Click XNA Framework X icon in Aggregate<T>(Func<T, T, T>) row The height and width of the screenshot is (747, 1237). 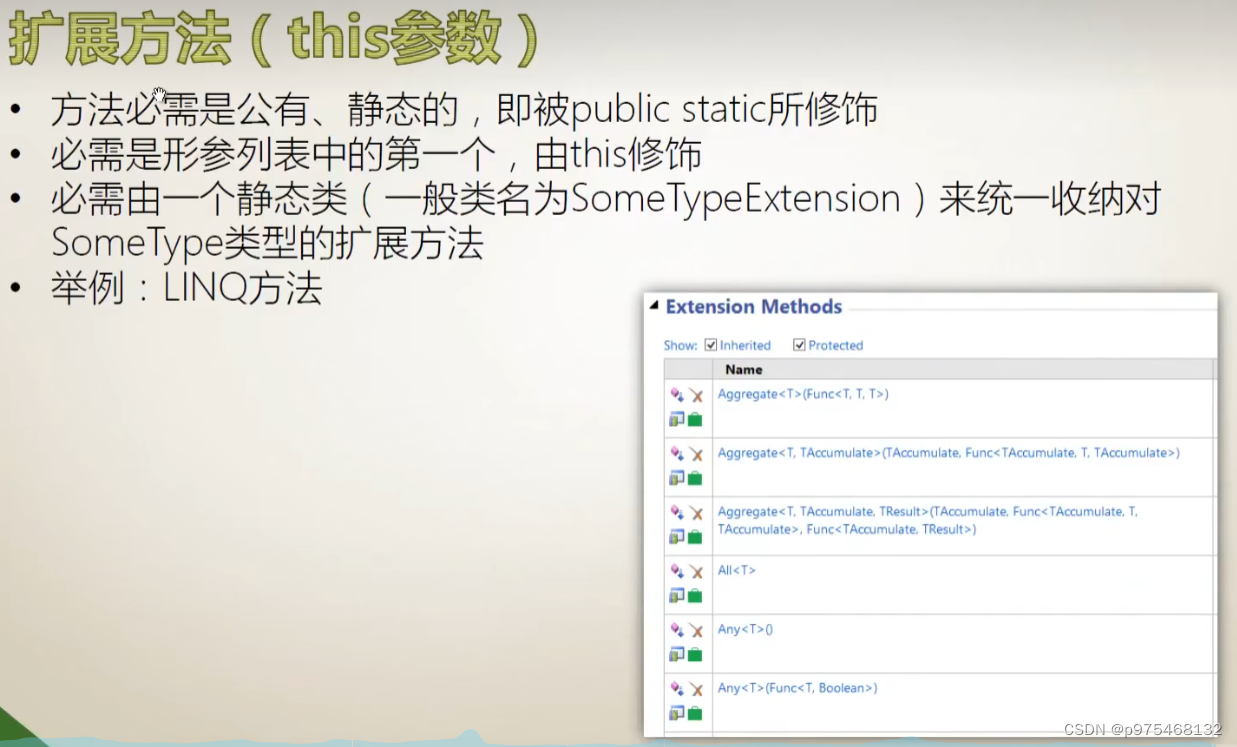[696, 396]
